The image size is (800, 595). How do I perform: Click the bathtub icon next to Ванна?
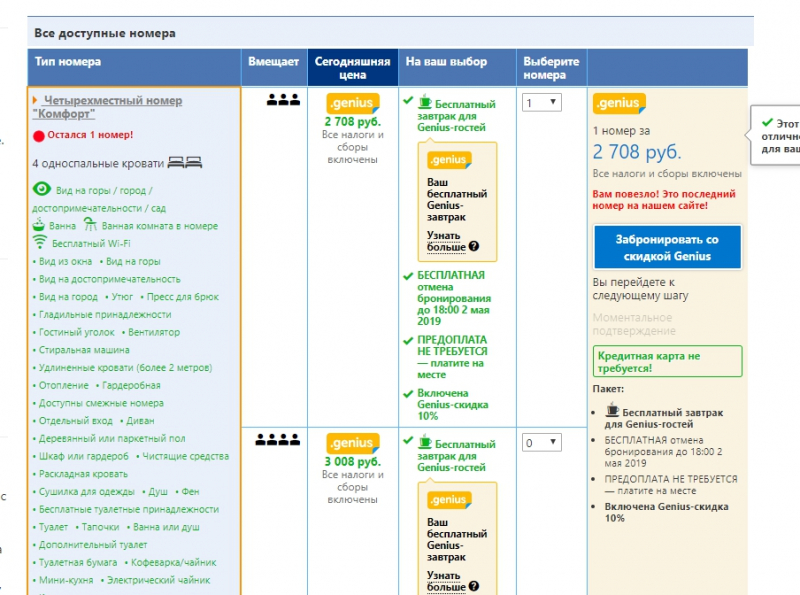(x=40, y=226)
